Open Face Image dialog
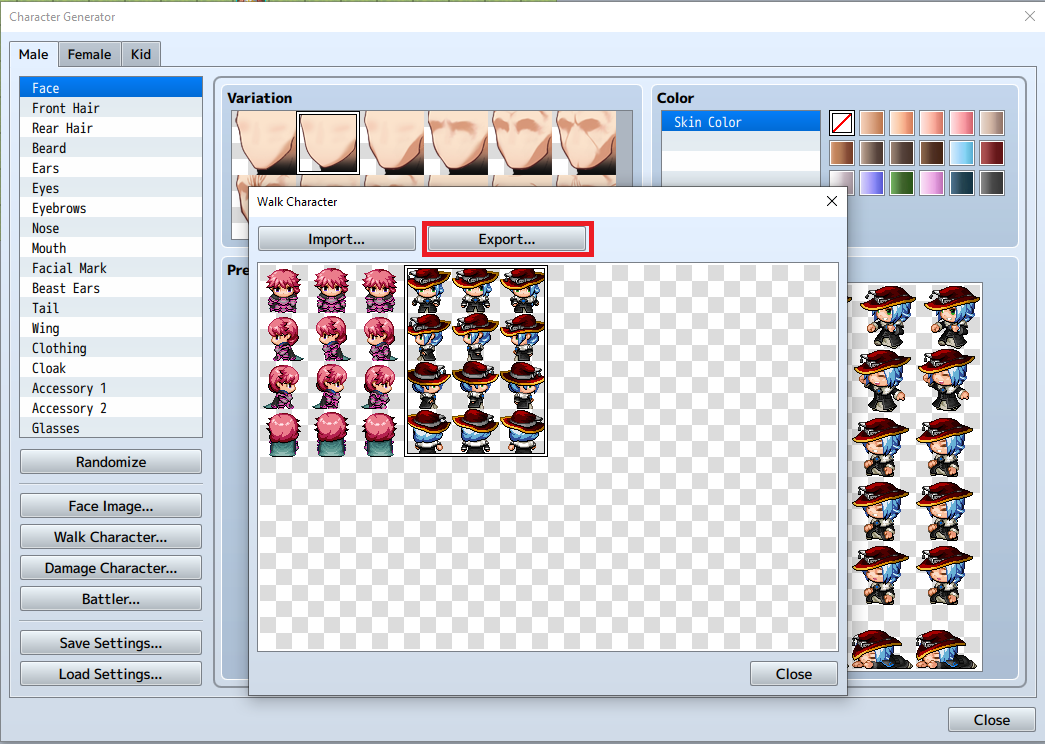The width and height of the screenshot is (1045, 744). pos(111,505)
